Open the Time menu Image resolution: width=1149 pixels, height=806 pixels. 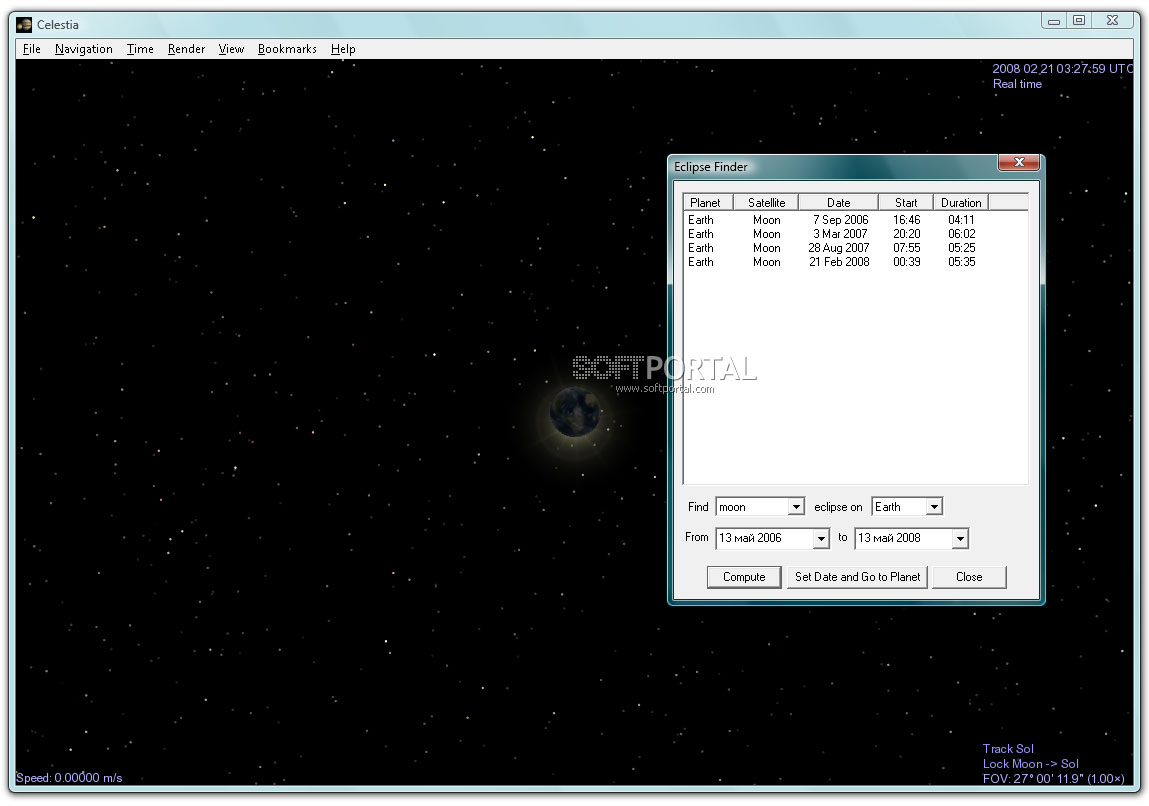pos(140,49)
